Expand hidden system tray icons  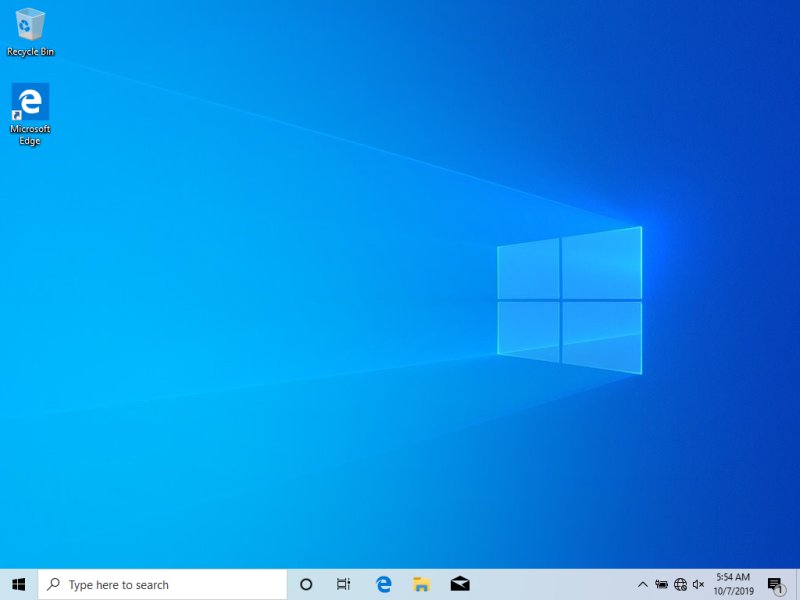click(x=643, y=585)
